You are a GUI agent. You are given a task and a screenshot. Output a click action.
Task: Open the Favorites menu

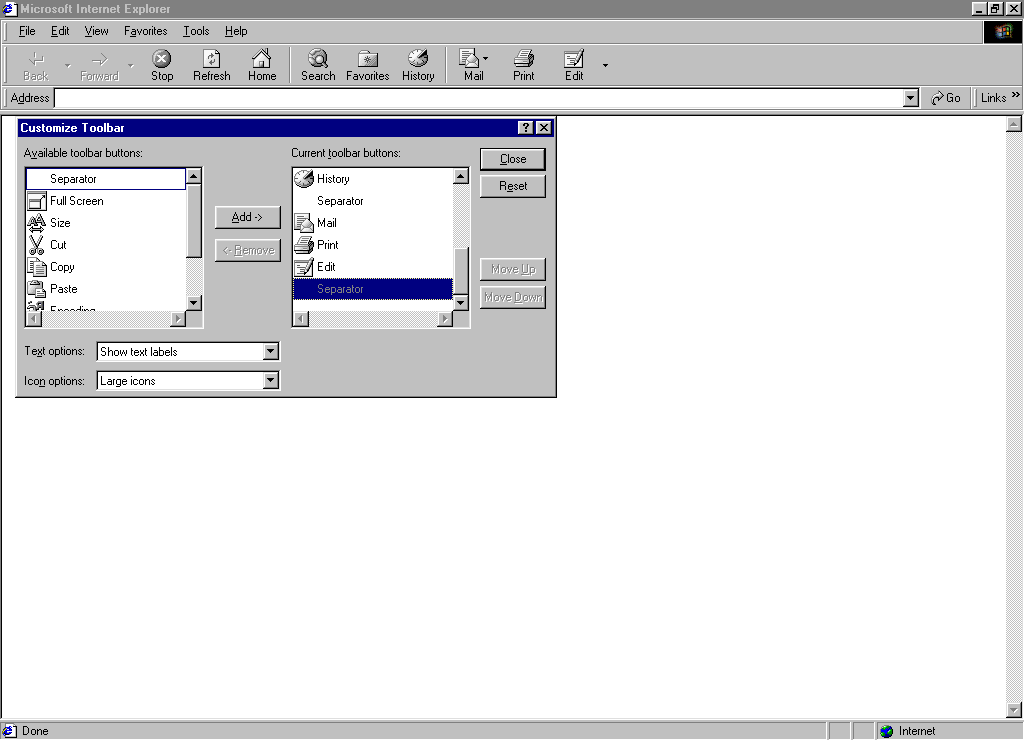(146, 31)
